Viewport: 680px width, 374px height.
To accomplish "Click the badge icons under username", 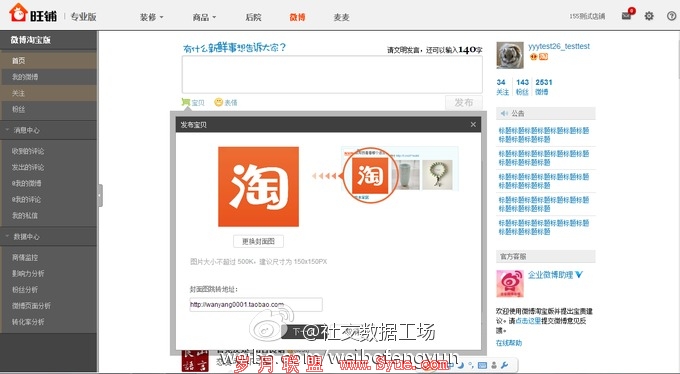I will [x=539, y=57].
